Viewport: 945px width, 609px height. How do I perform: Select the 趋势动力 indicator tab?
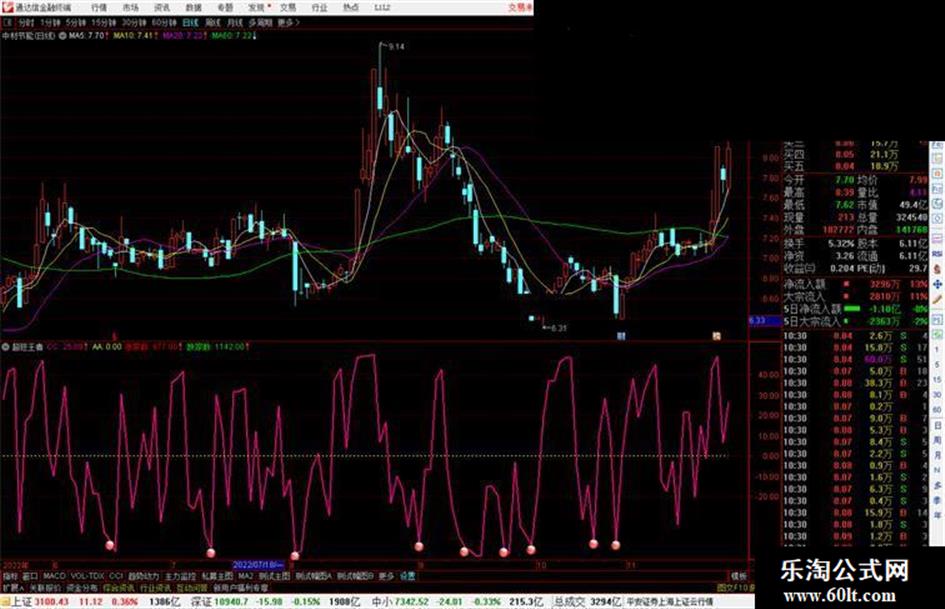pos(144,576)
